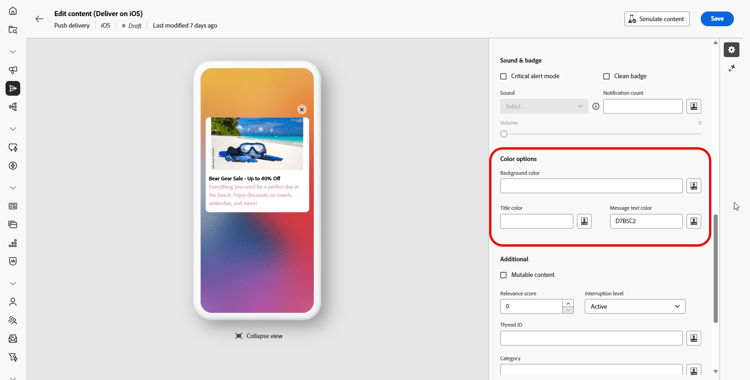
Task: Click 'Bear Gear Sale - Up to 40% Off' title
Action: pos(244,179)
